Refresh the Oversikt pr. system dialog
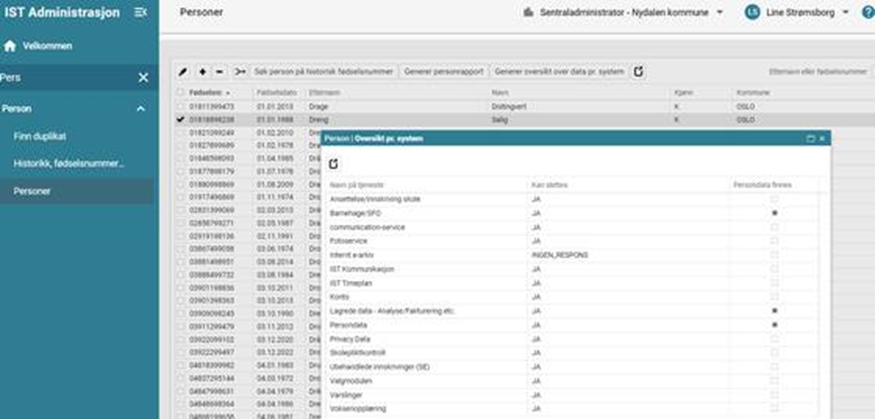This screenshot has height=419, width=875. pos(333,163)
